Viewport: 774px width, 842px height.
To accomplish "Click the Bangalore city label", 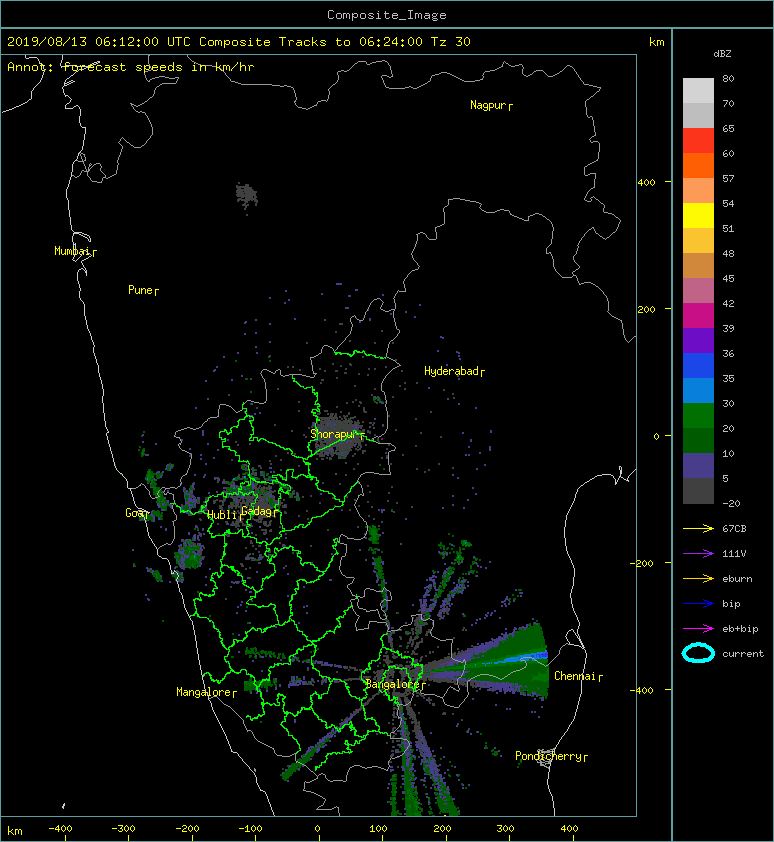I will coord(395,685).
